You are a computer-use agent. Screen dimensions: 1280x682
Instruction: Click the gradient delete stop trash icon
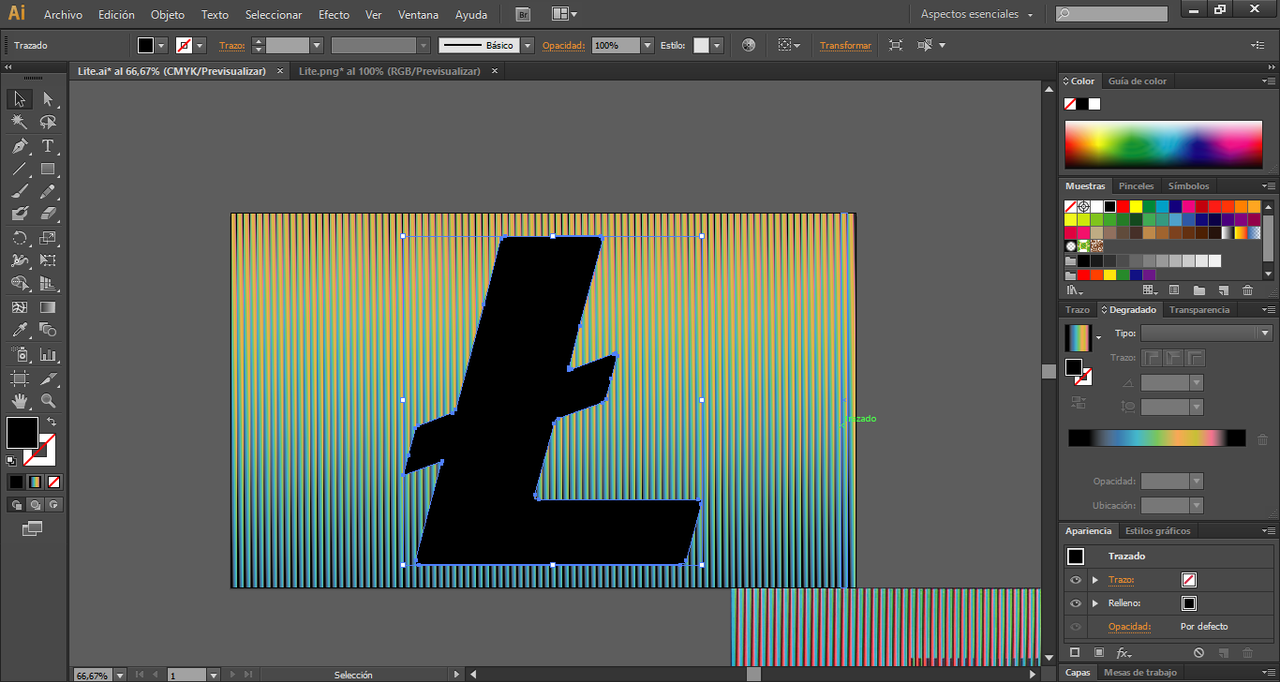coord(1262,439)
